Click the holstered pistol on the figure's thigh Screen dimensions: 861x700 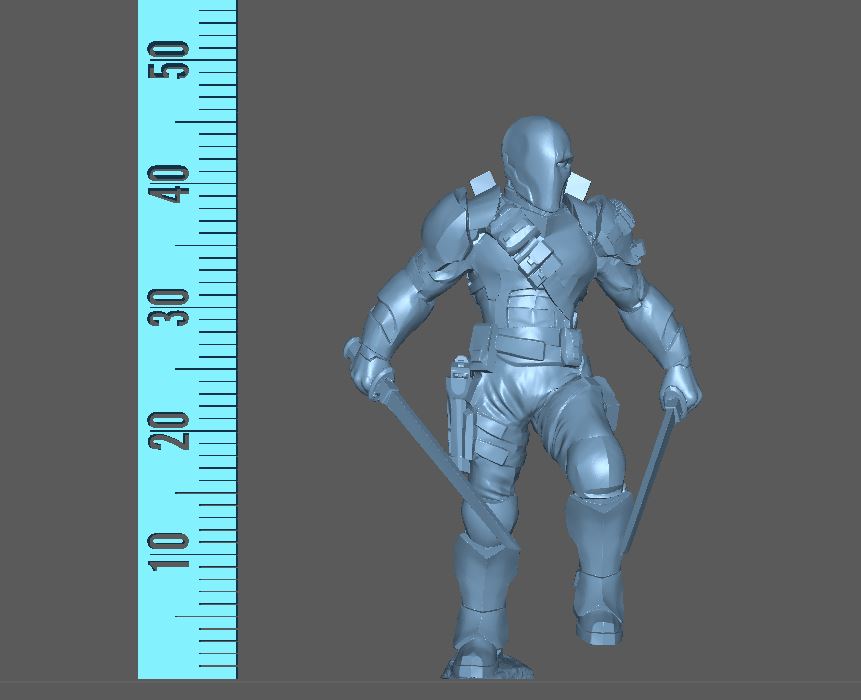[460, 405]
